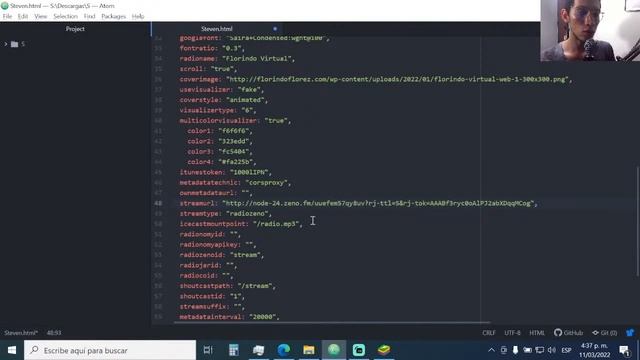Viewport: 640px width, 360px height.
Task: Click the Project panel header
Action: (x=75, y=29)
